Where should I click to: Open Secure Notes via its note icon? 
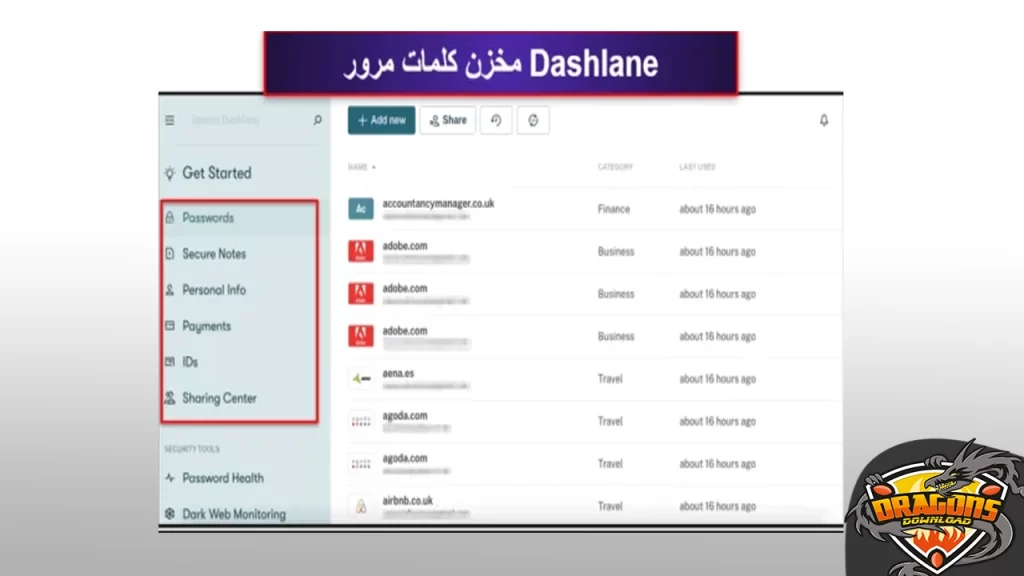pos(172,253)
